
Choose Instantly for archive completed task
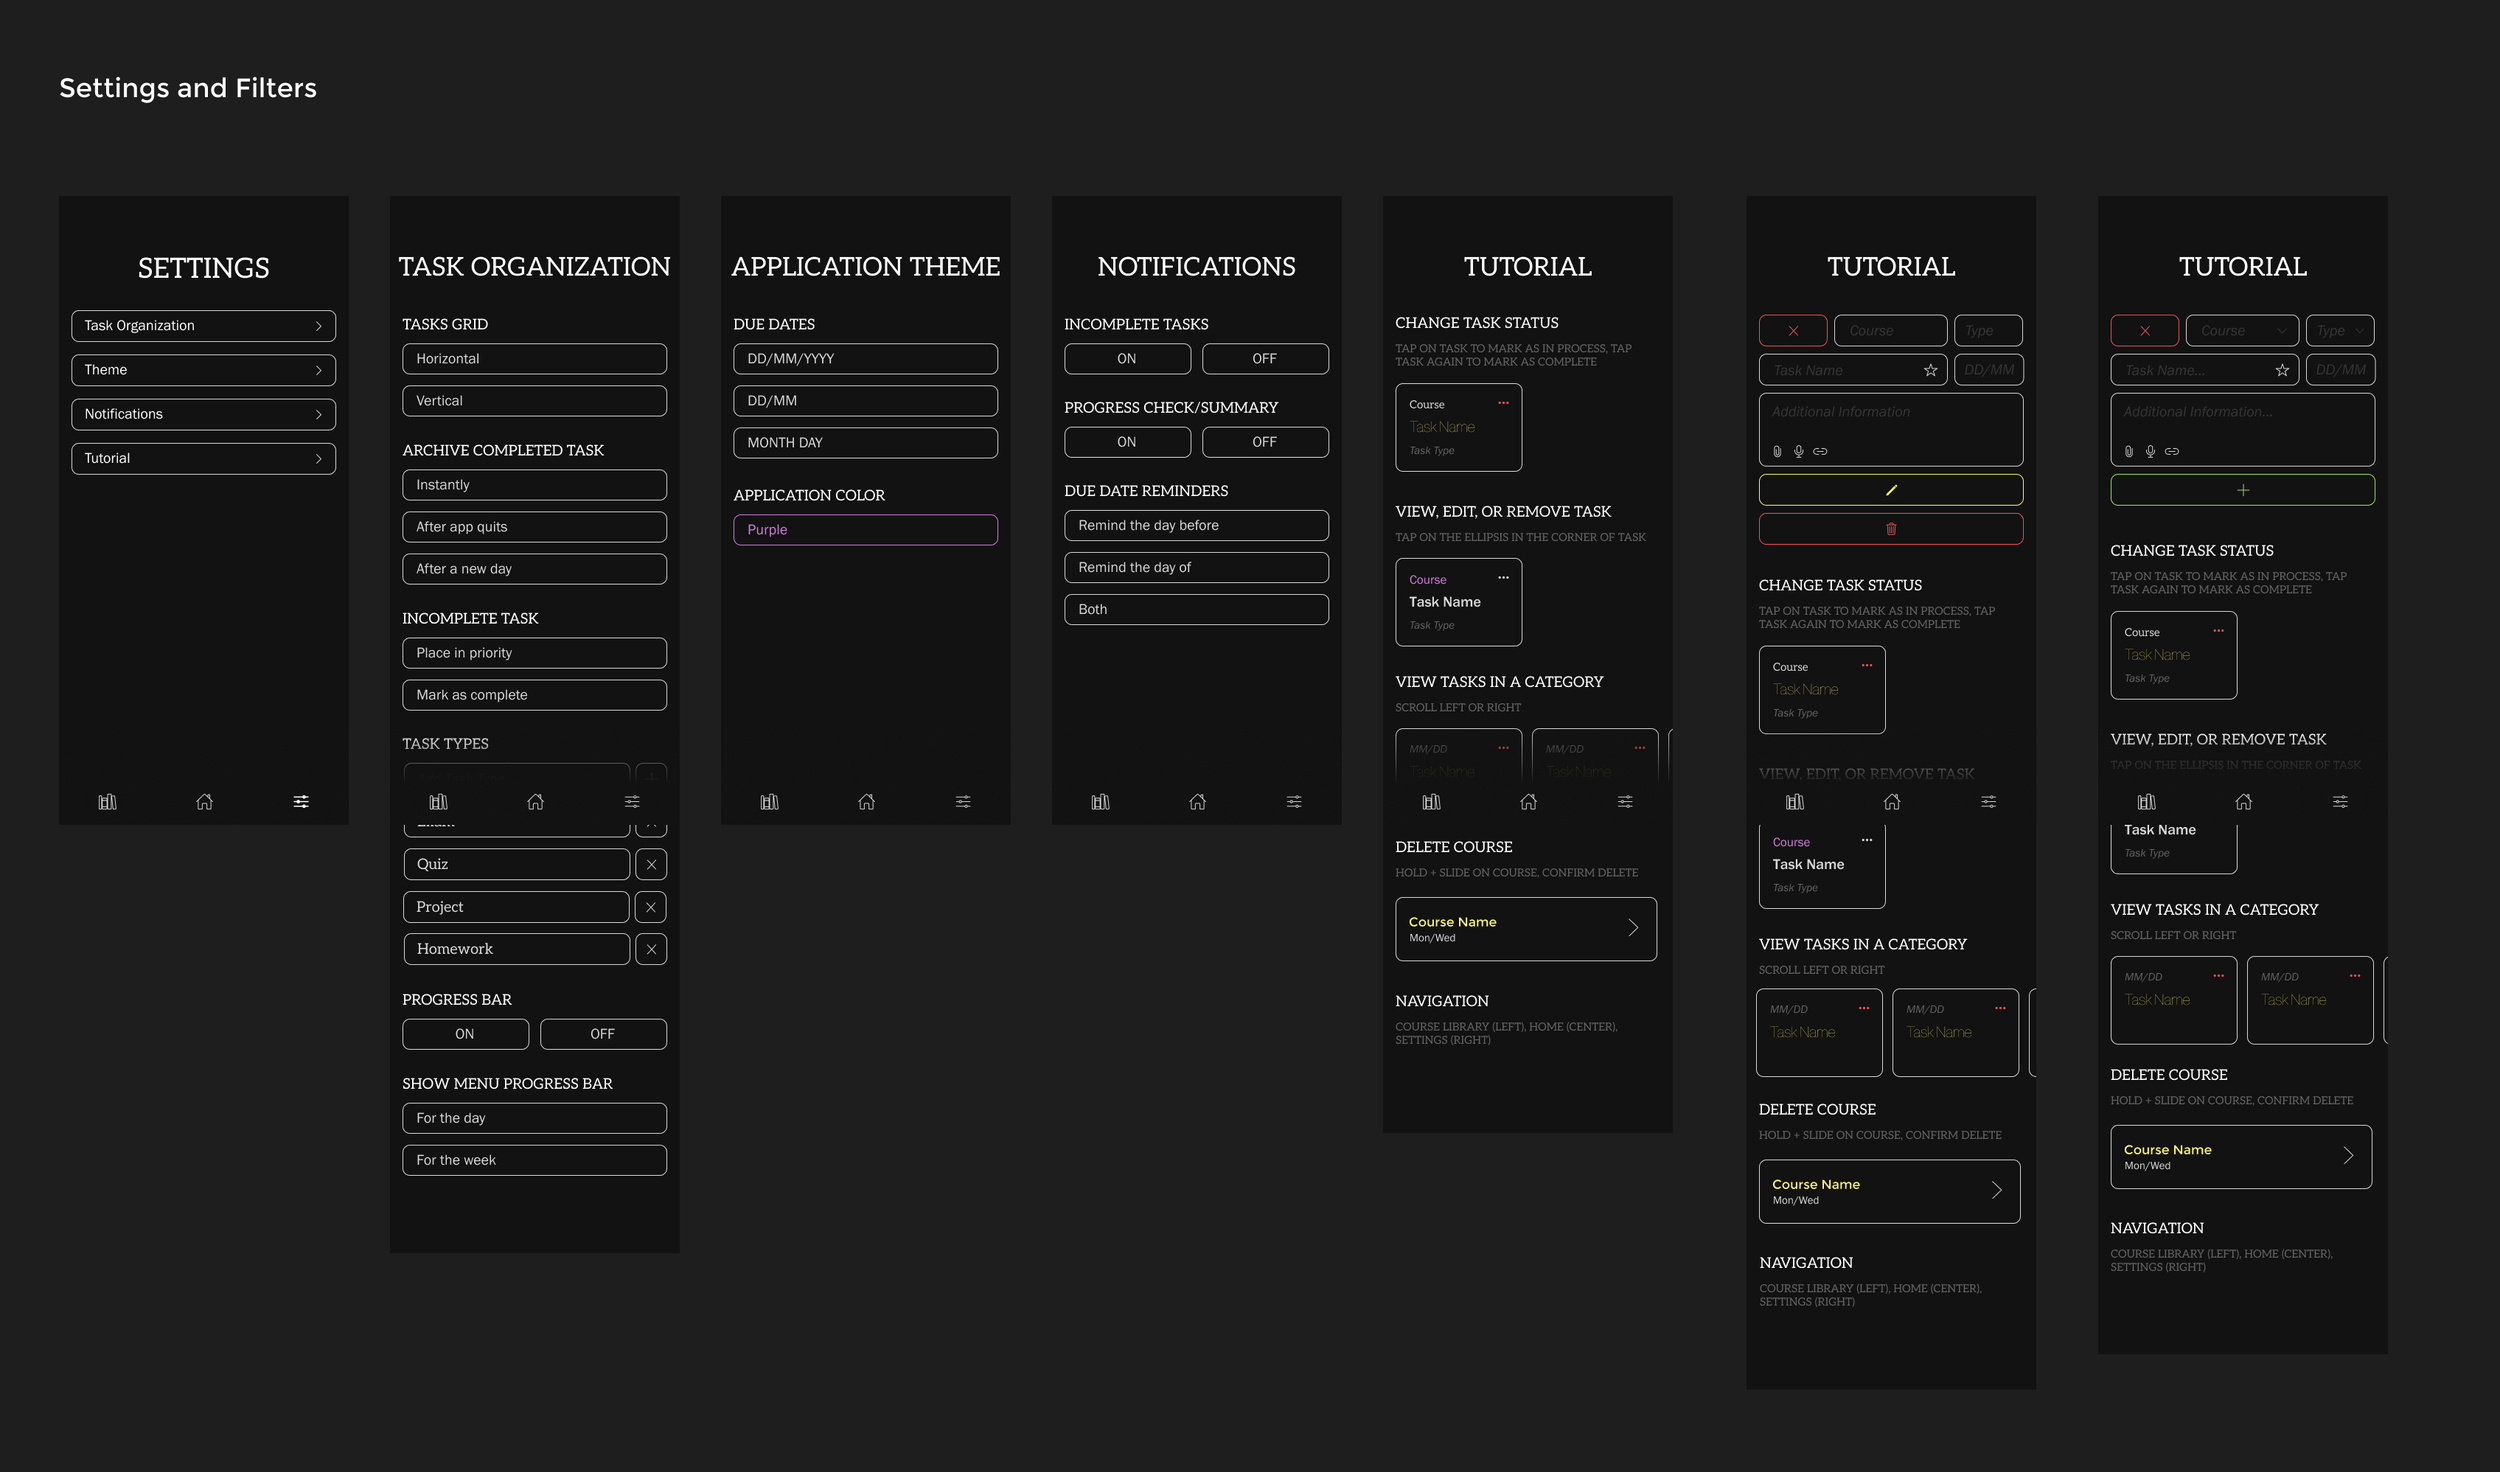(534, 485)
